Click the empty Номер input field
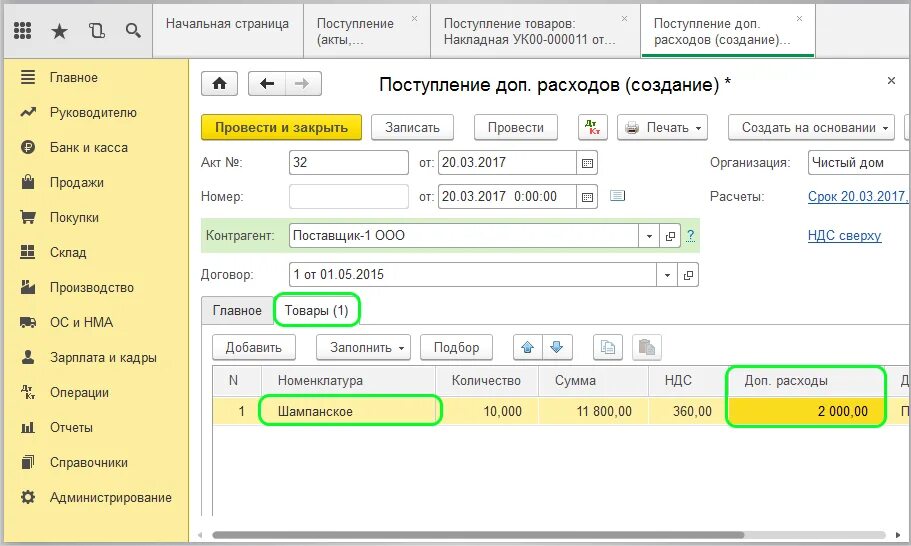This screenshot has width=911, height=546. click(349, 196)
